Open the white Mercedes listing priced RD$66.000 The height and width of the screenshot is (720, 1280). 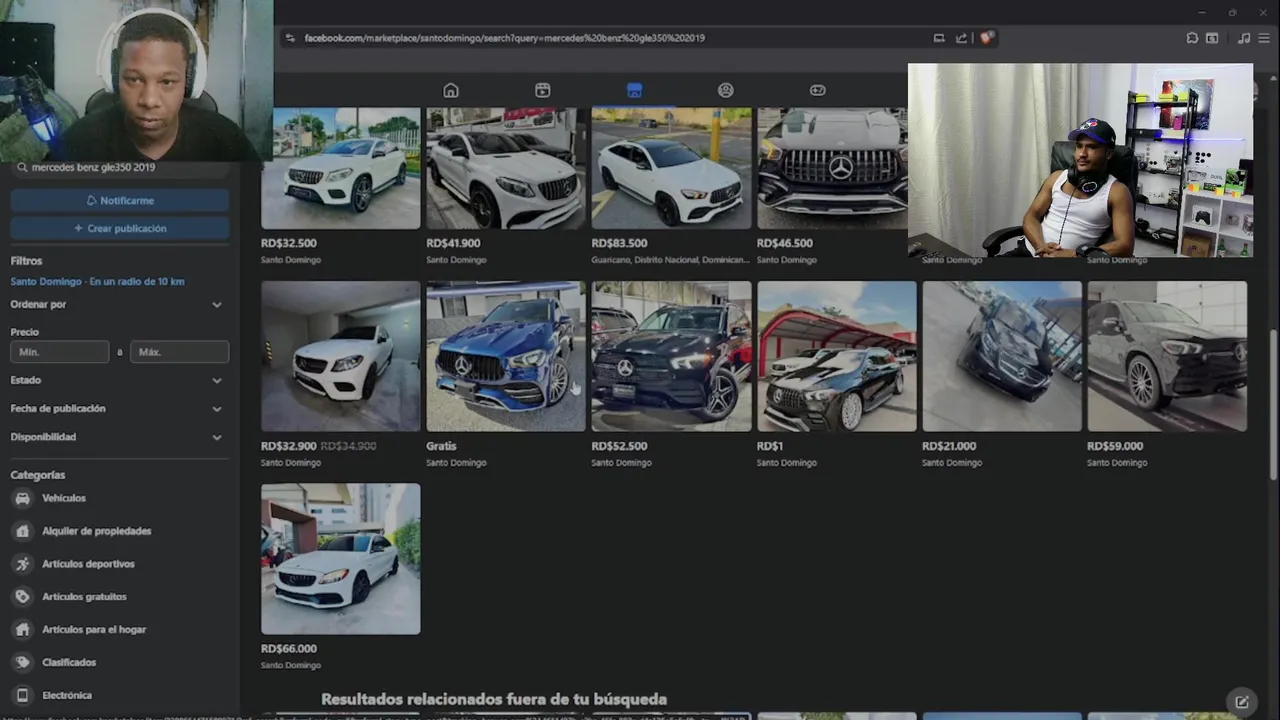(x=341, y=559)
